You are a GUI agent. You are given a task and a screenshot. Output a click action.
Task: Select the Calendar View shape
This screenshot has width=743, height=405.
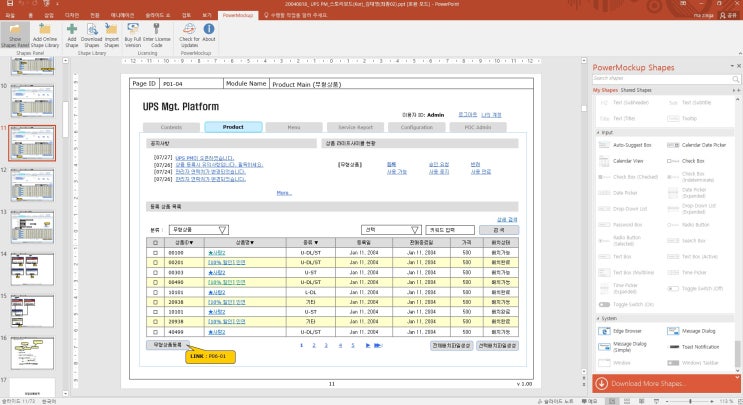621,161
